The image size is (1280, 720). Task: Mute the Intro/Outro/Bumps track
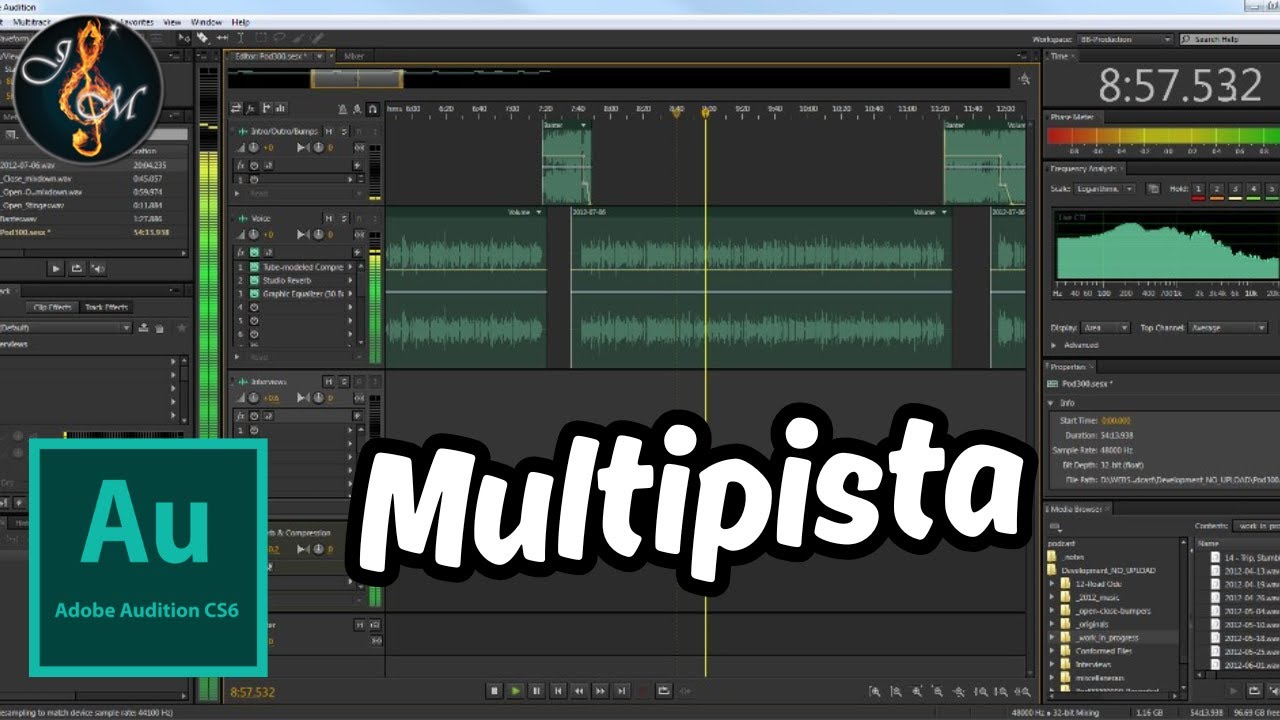pyautogui.click(x=330, y=131)
